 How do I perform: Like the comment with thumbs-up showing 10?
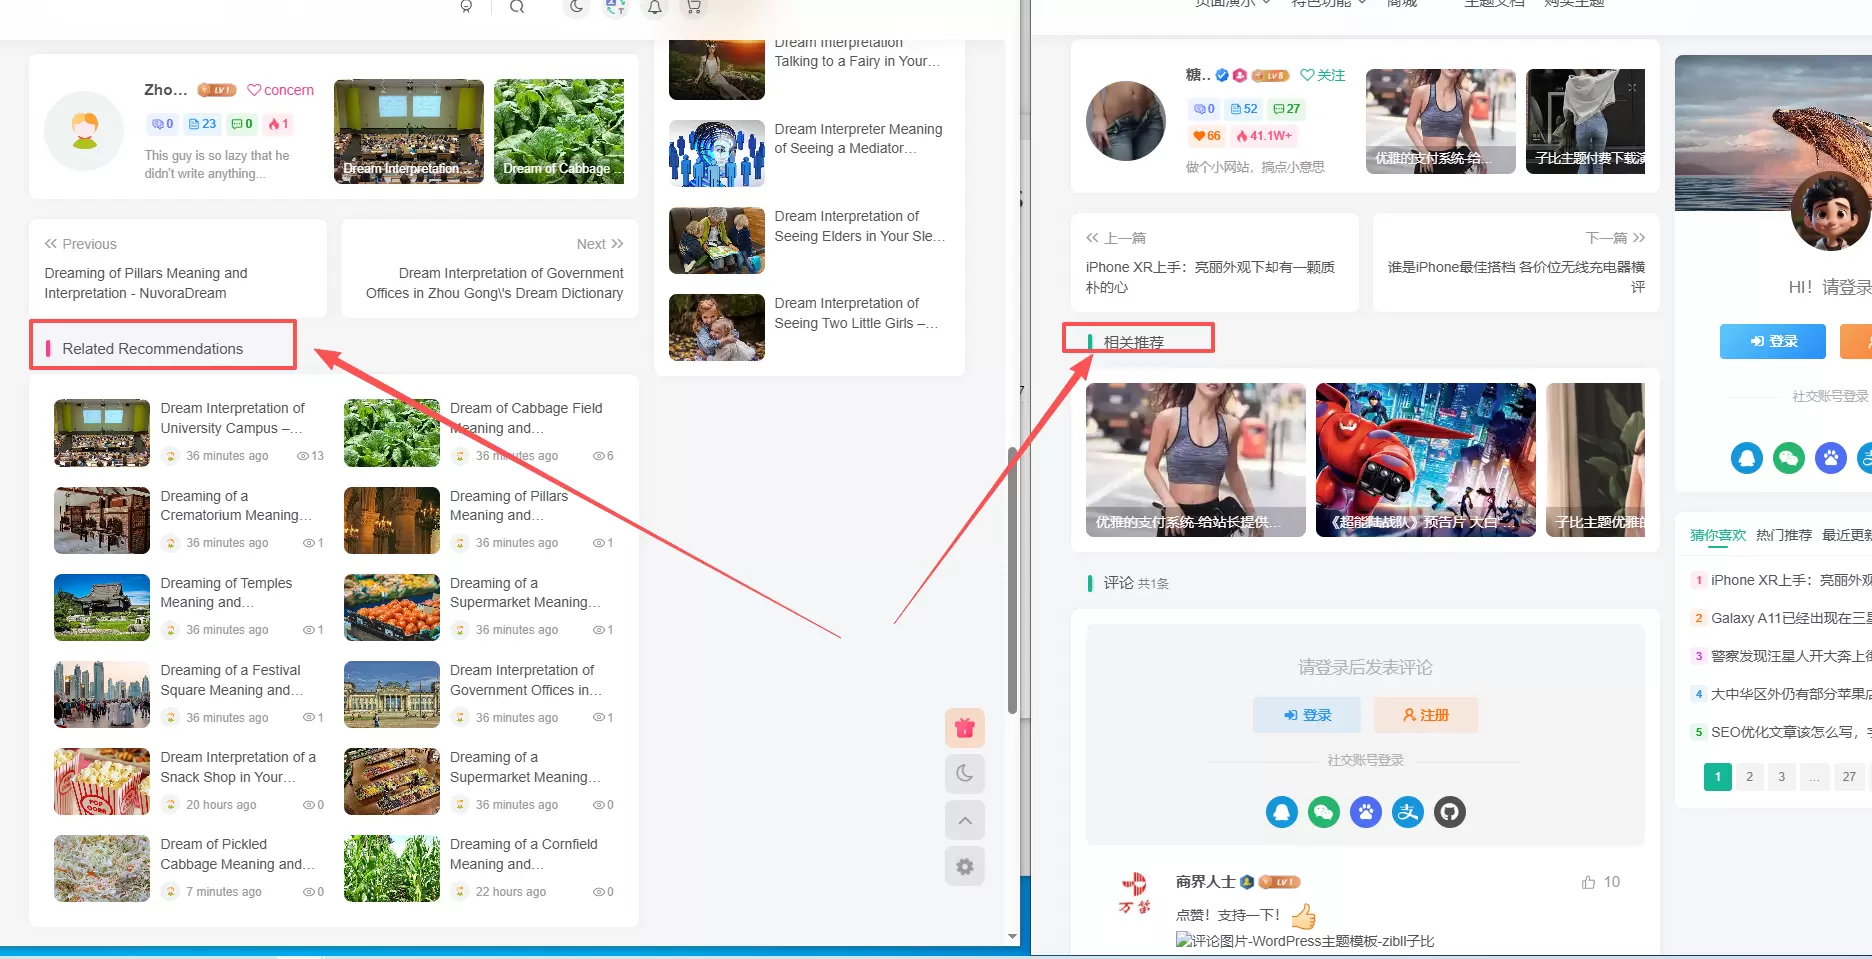click(1600, 882)
